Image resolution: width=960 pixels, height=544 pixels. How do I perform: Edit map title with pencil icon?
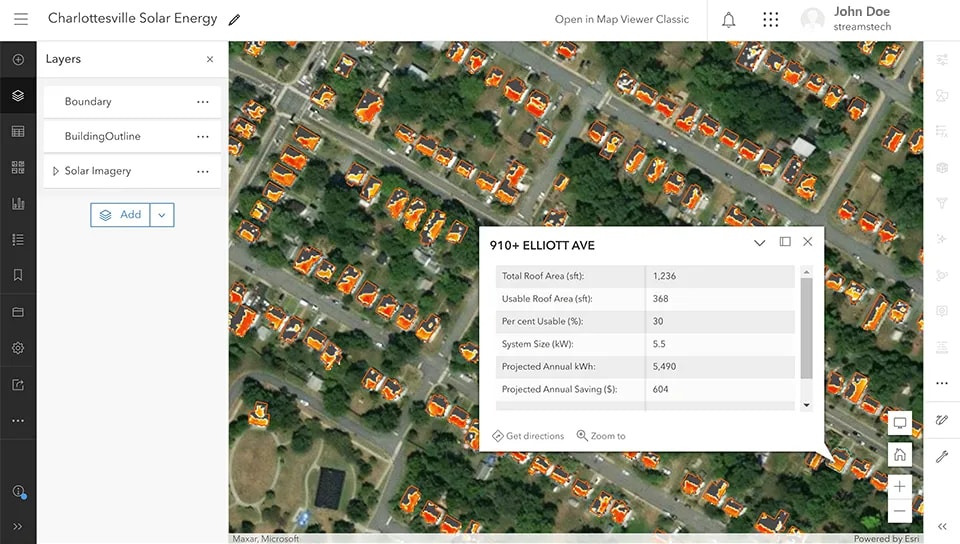click(234, 20)
